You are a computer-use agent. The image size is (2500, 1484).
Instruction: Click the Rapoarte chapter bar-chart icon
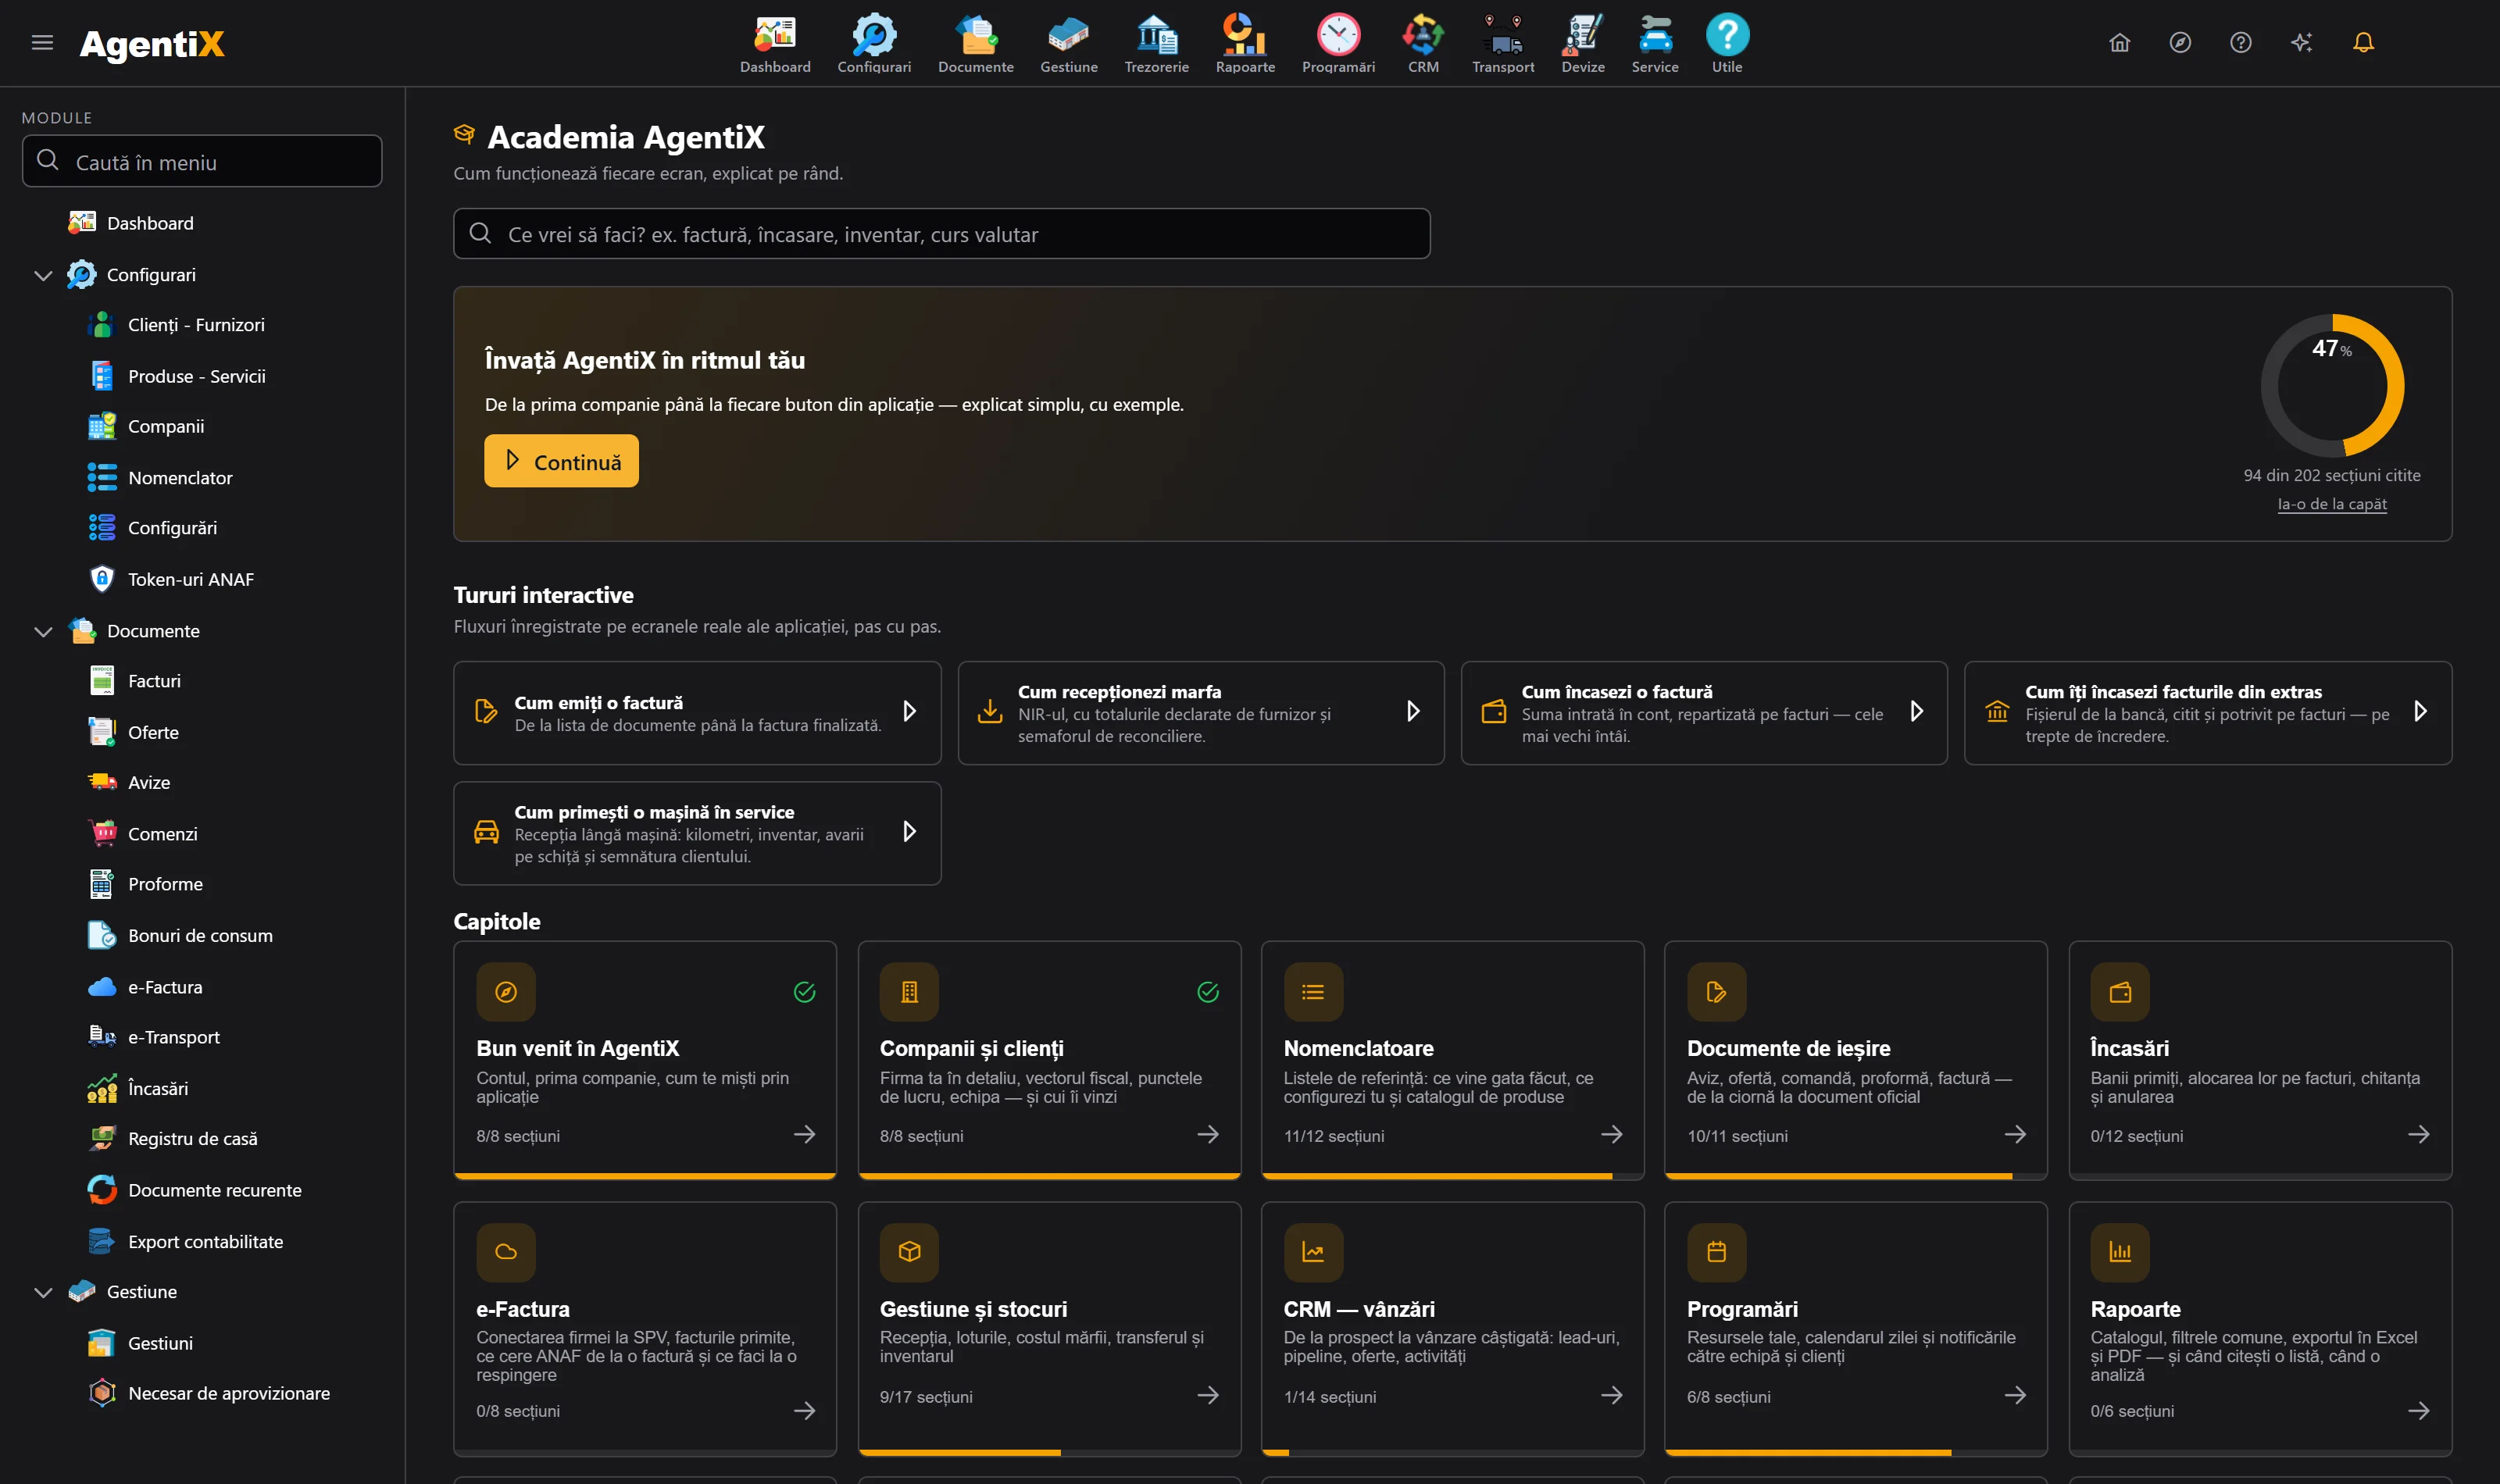(2120, 1252)
